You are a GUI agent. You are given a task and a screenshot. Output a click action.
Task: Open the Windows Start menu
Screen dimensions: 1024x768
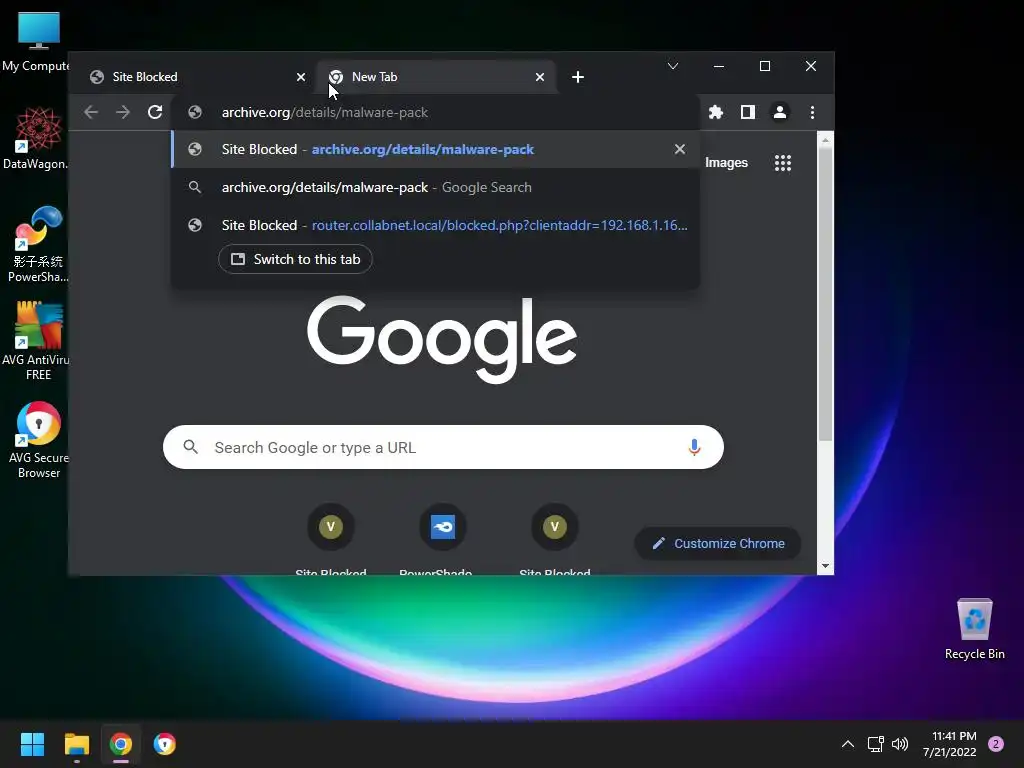(32, 744)
